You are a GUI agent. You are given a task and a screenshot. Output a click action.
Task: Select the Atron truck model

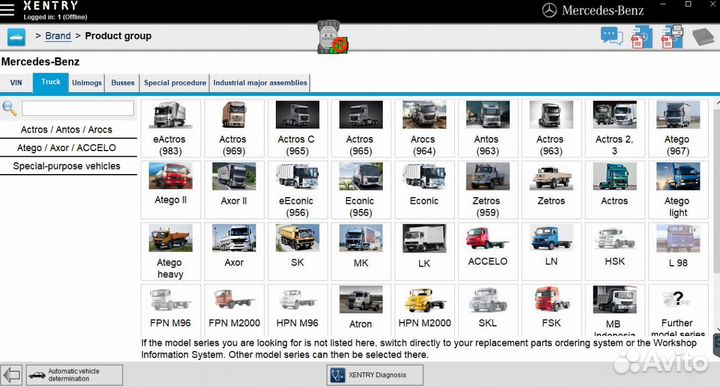(x=360, y=310)
